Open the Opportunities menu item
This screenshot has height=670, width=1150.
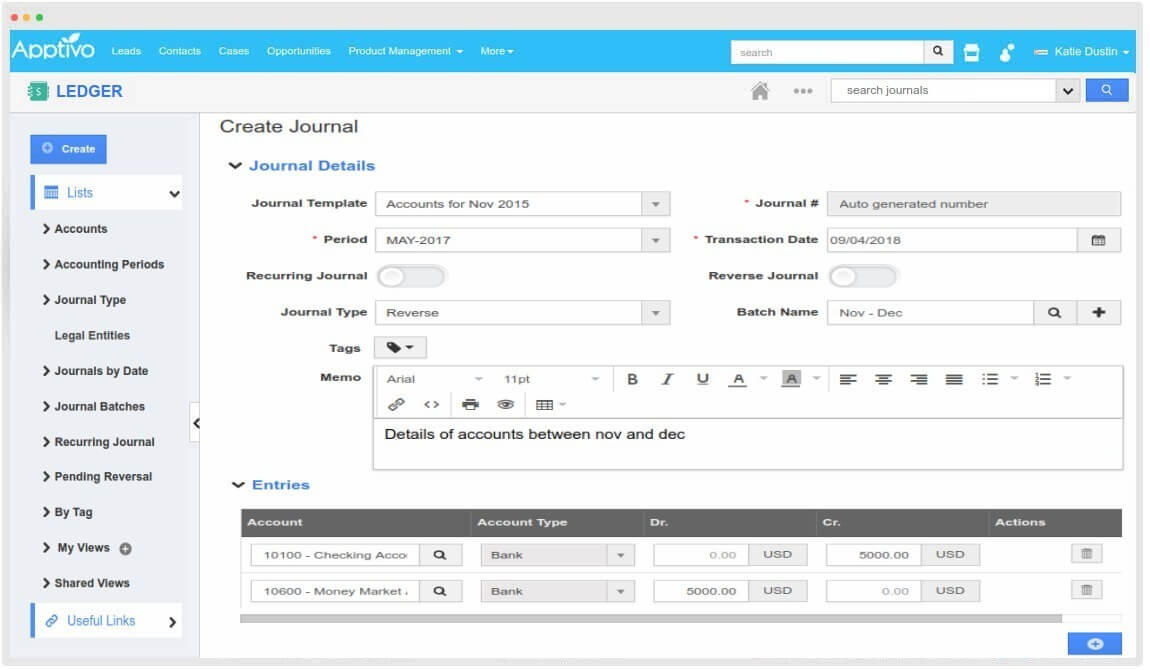point(298,51)
